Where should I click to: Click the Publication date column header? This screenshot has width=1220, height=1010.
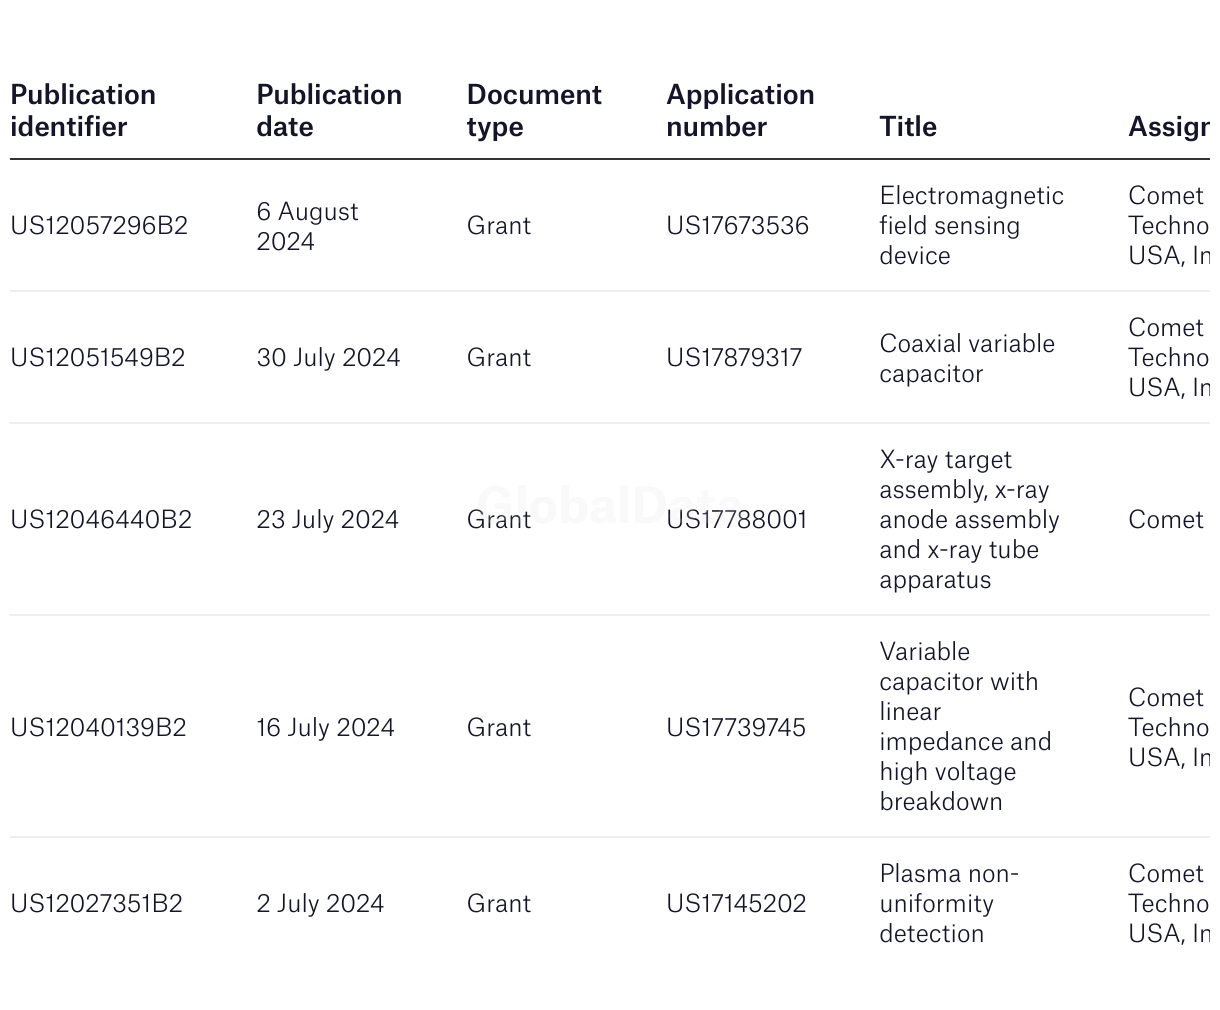(x=329, y=111)
